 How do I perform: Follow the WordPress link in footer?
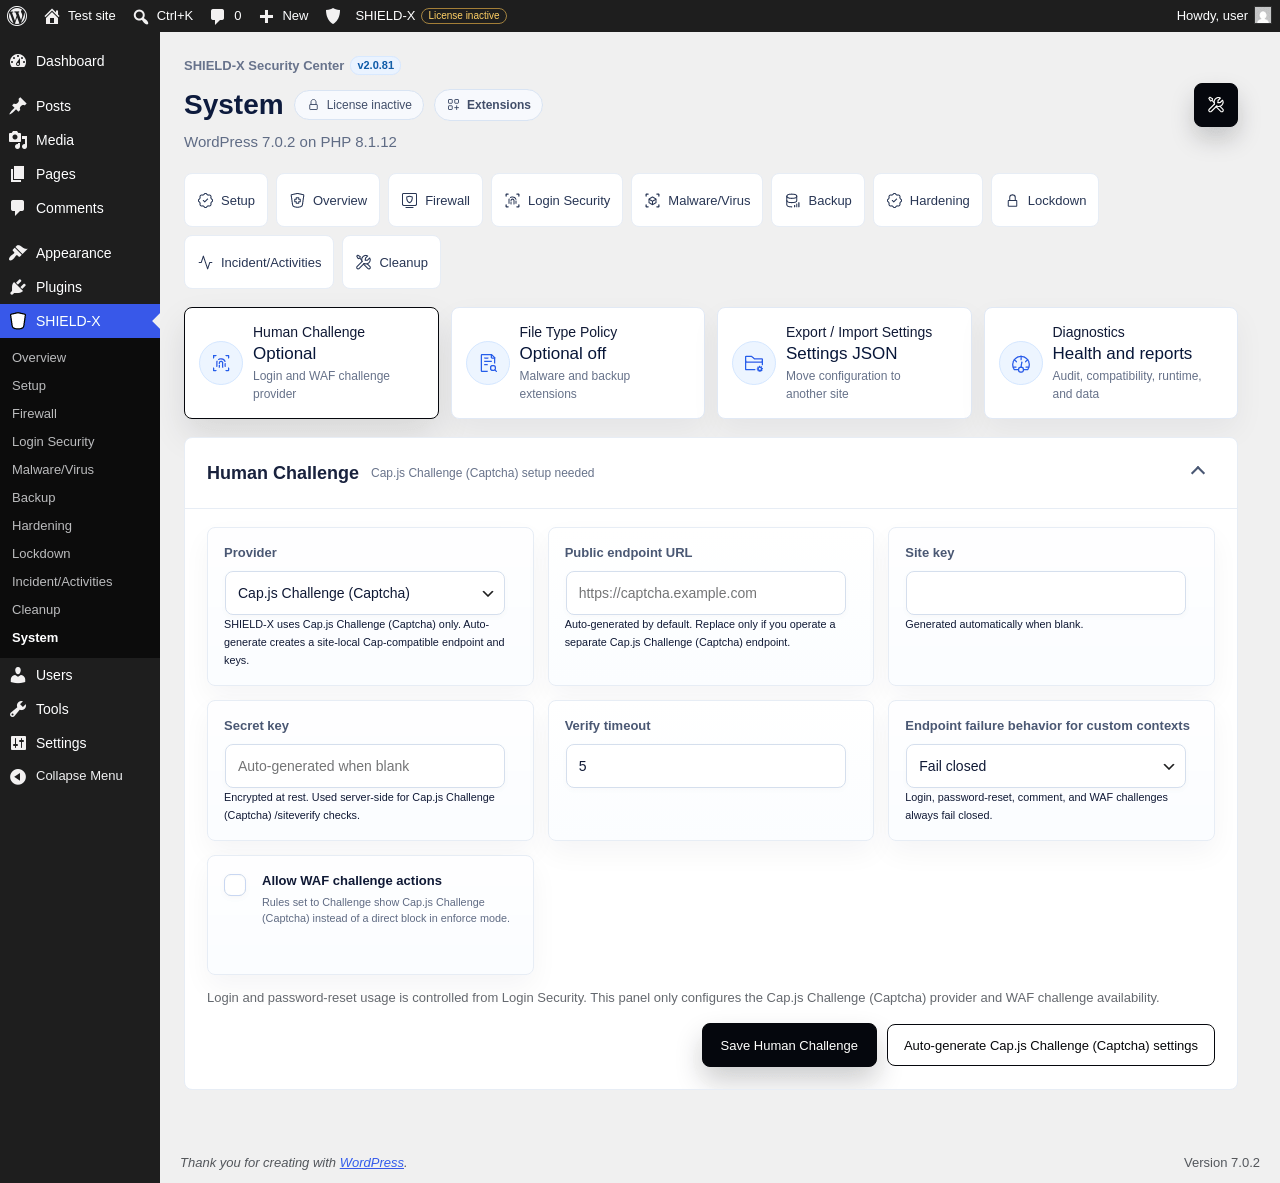[372, 1162]
